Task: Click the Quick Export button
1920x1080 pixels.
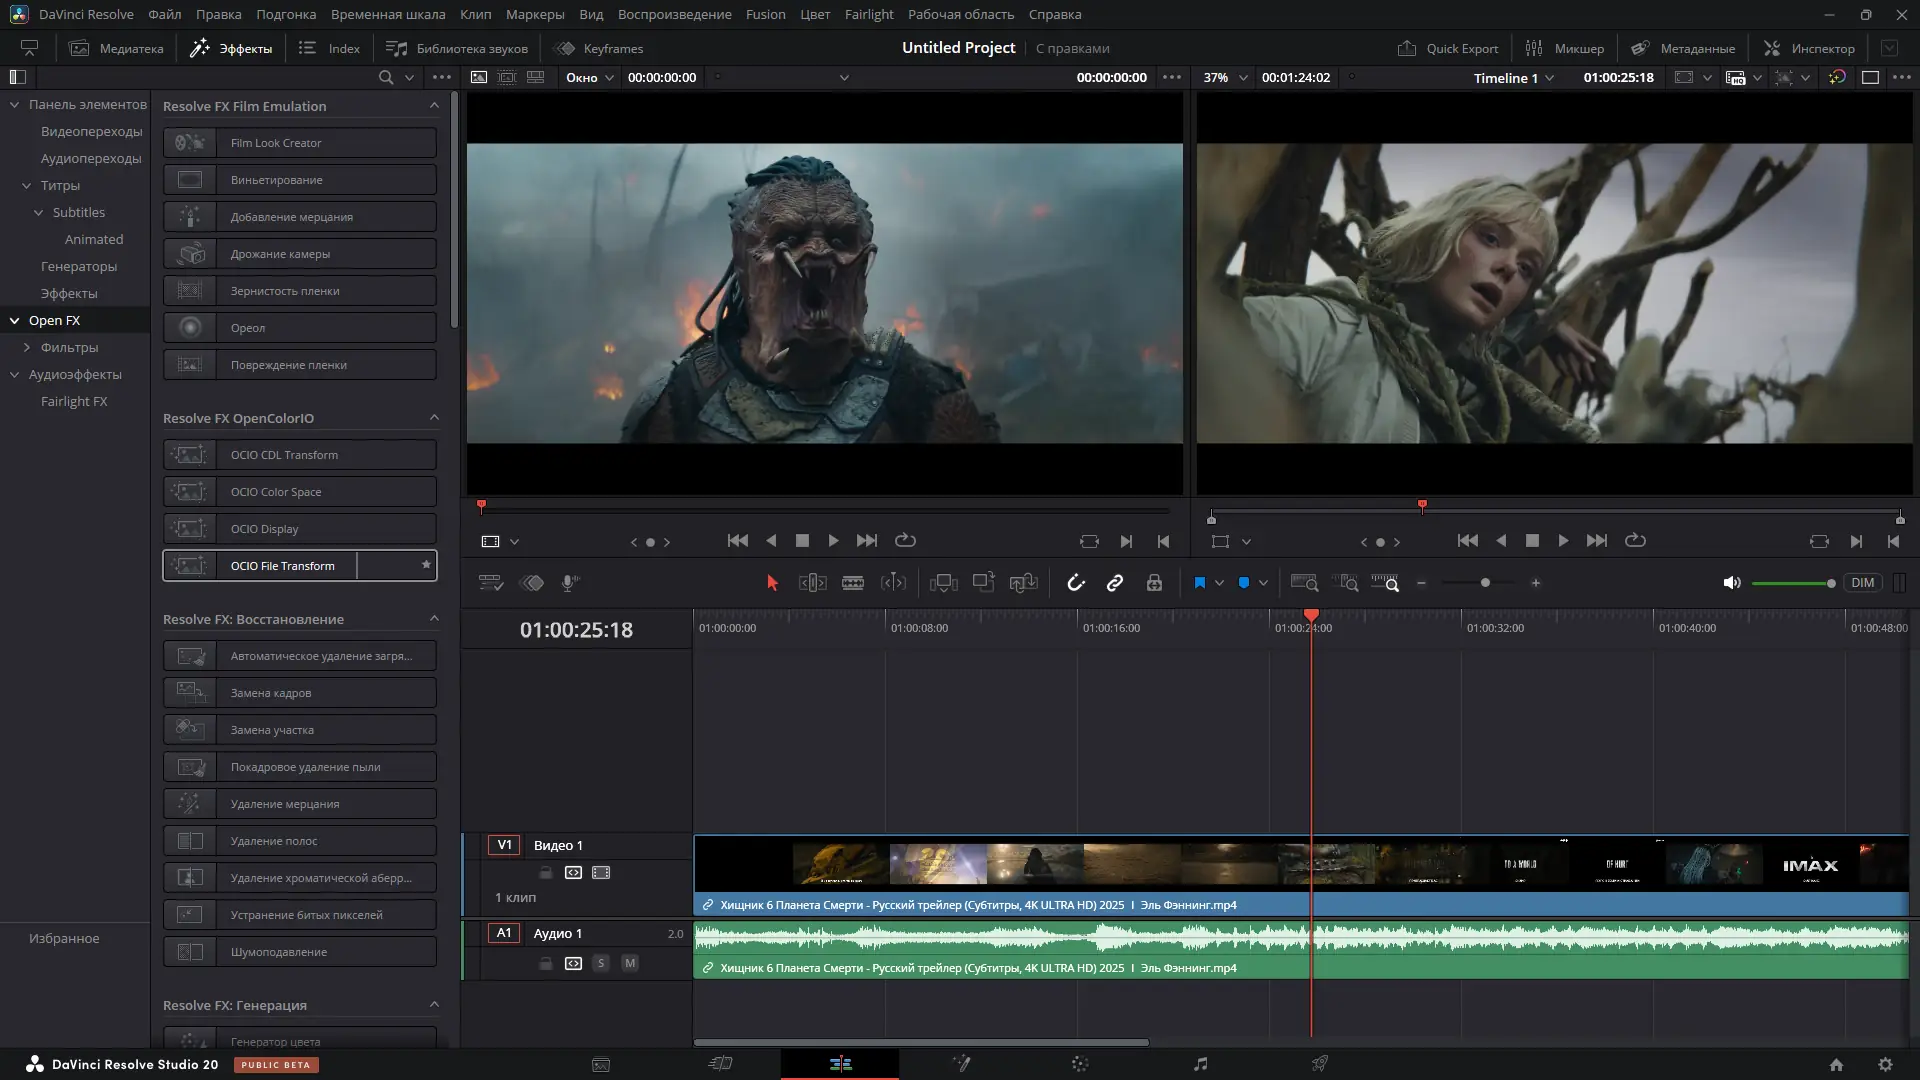Action: tap(1447, 48)
